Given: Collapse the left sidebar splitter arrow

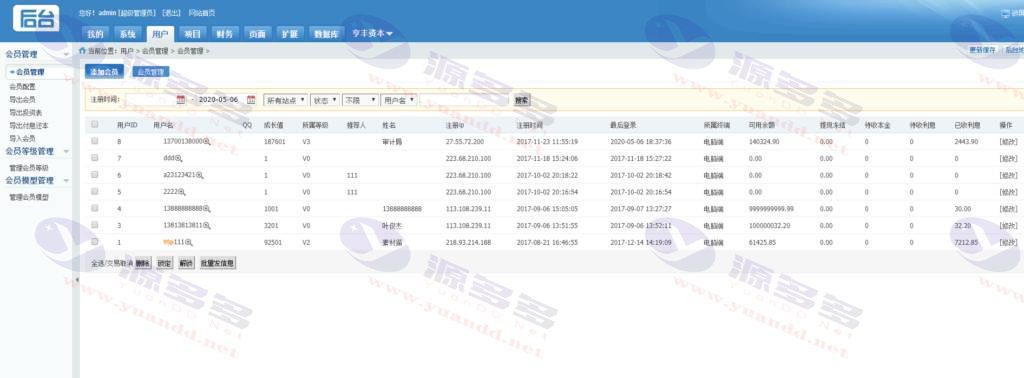Looking at the screenshot, I should click(76, 279).
